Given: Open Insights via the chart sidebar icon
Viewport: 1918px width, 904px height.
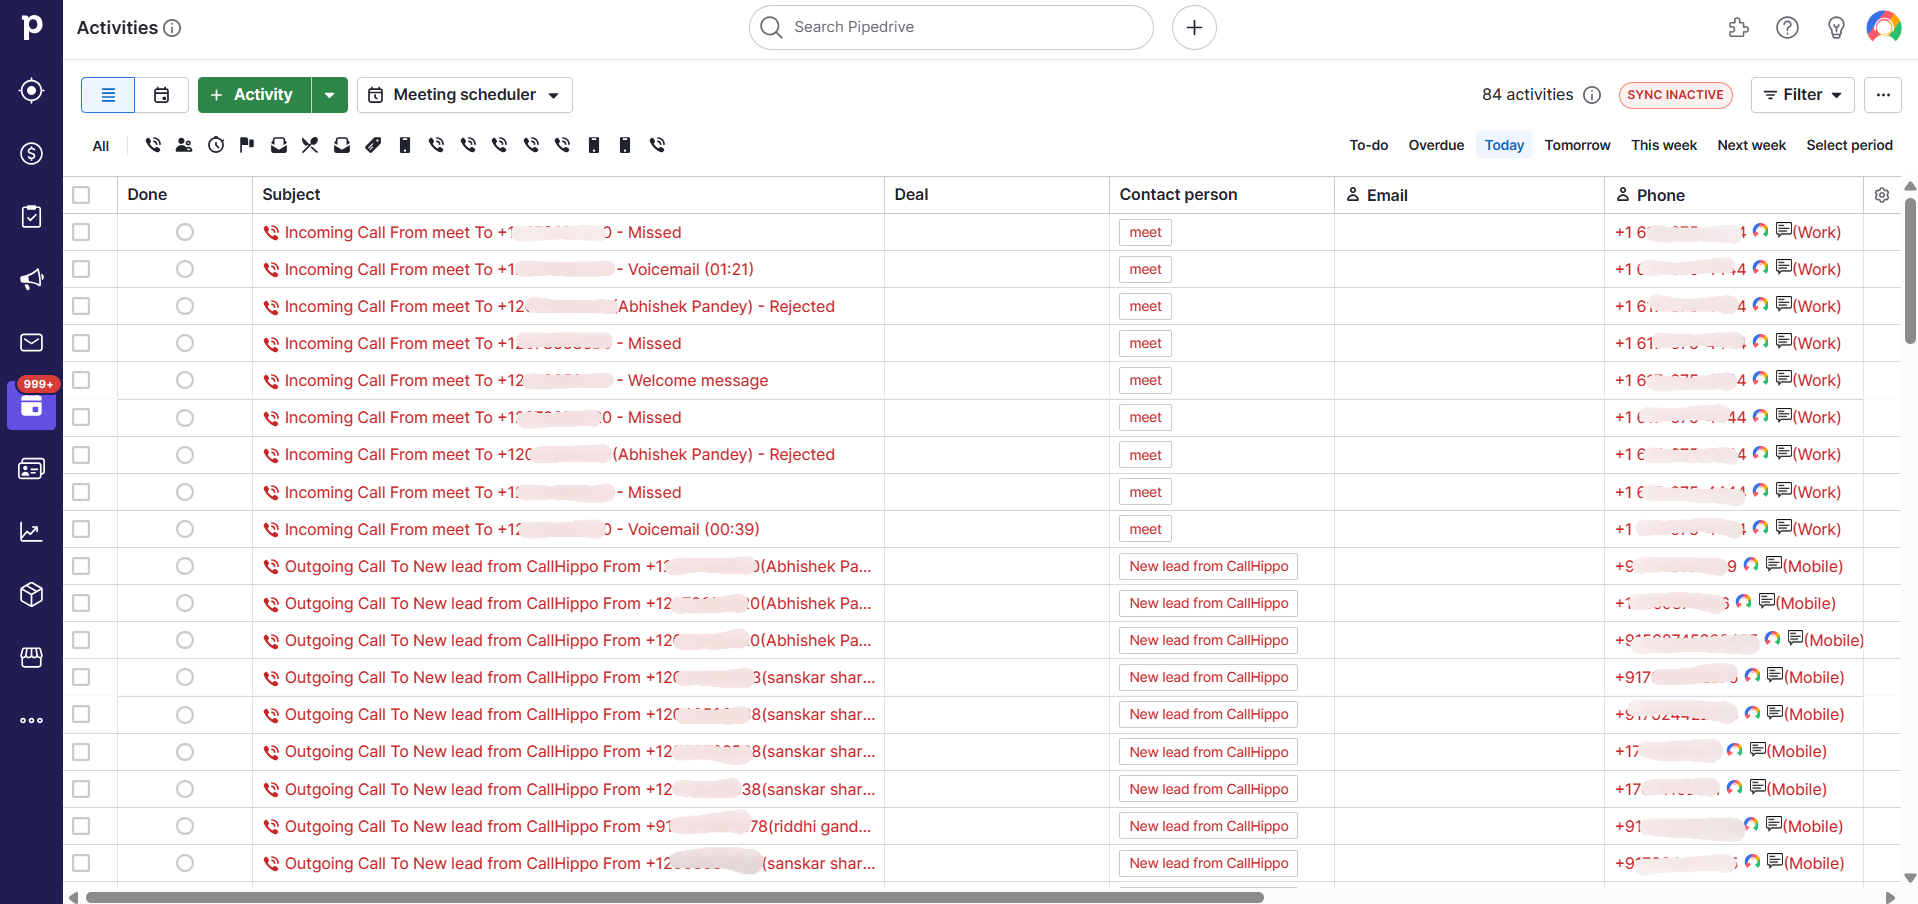Looking at the screenshot, I should point(32,532).
